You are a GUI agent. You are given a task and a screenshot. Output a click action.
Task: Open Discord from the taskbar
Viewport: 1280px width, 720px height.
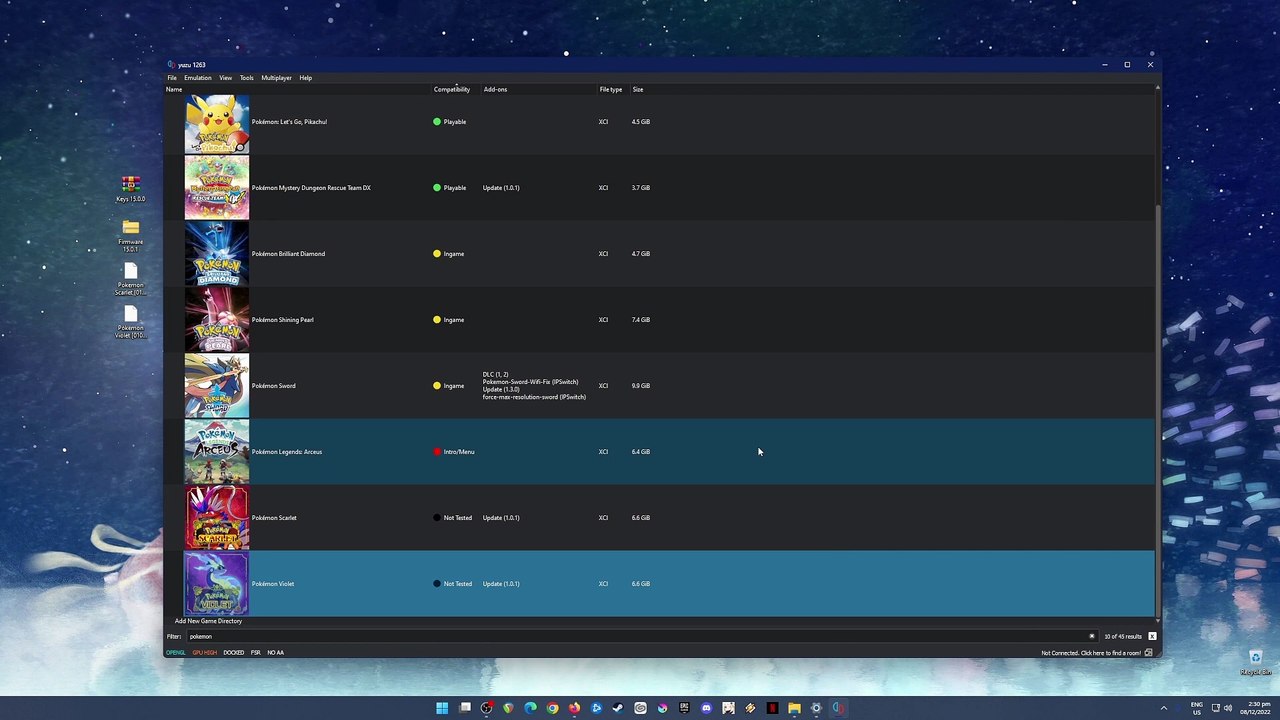706,708
